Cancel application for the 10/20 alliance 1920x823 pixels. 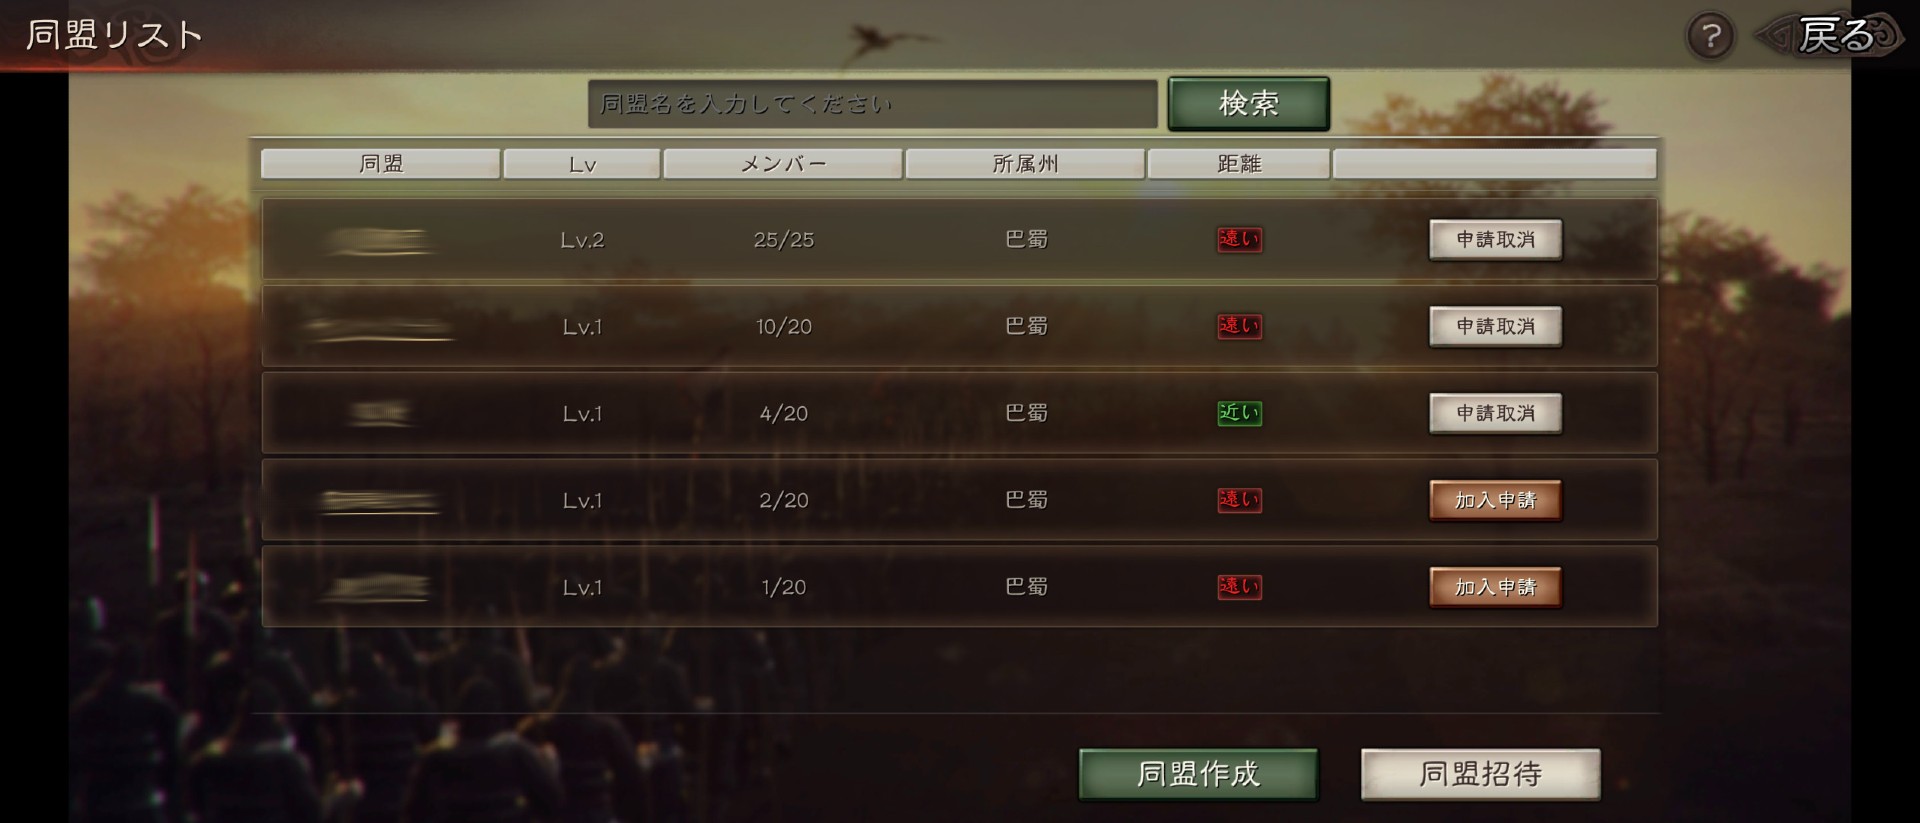click(x=1495, y=327)
